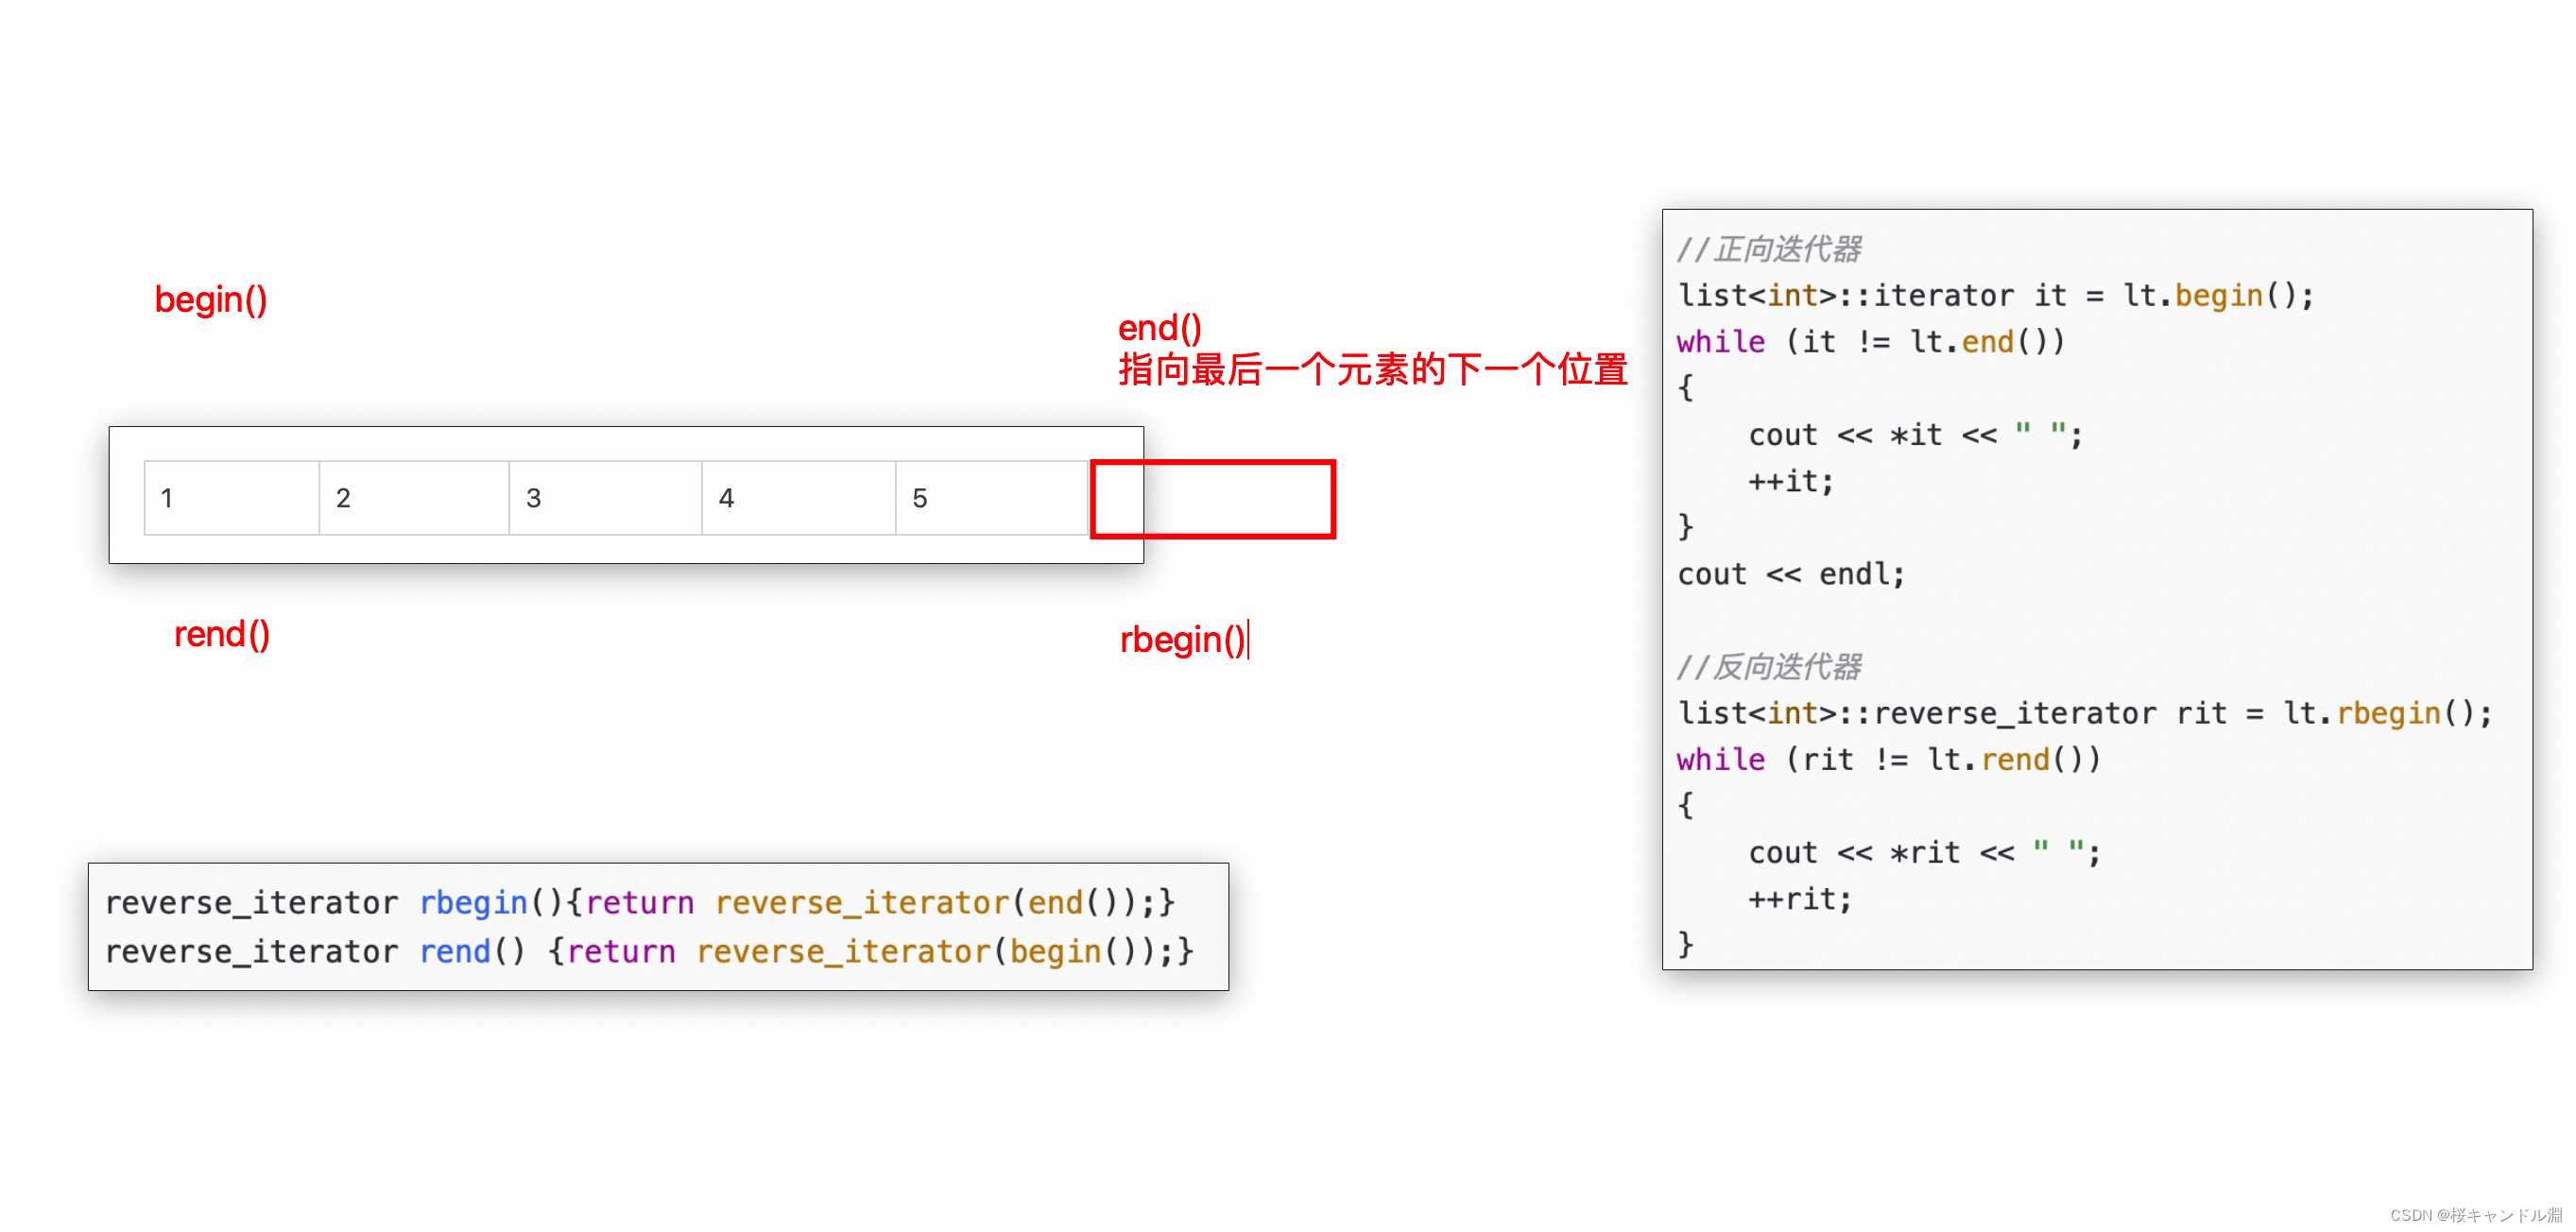Screen dimensions: 2576x1232
Task: Click the red rbegin() label
Action: point(1183,640)
